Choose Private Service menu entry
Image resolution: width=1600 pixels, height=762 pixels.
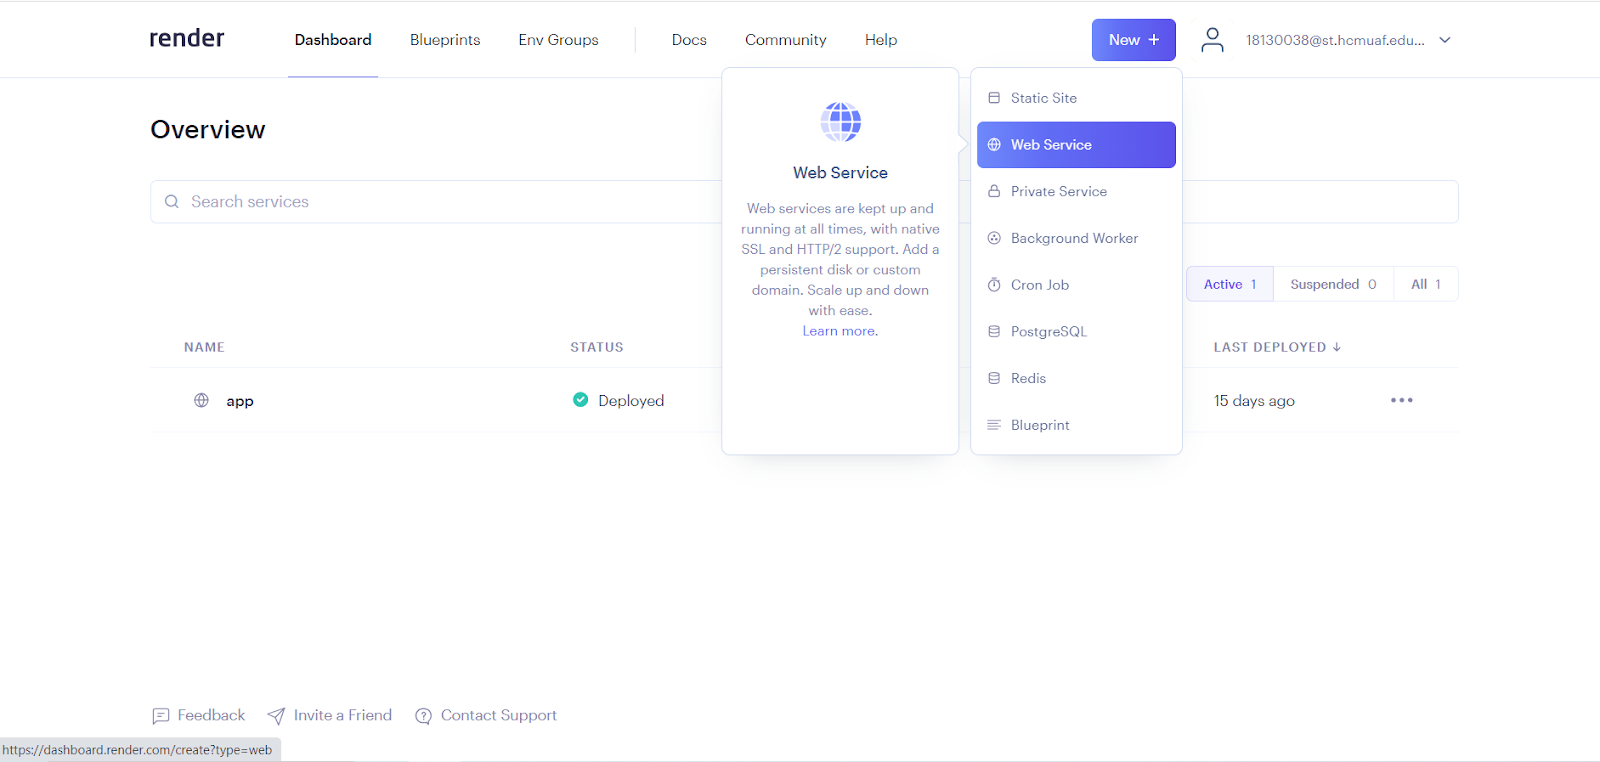[x=1076, y=191]
